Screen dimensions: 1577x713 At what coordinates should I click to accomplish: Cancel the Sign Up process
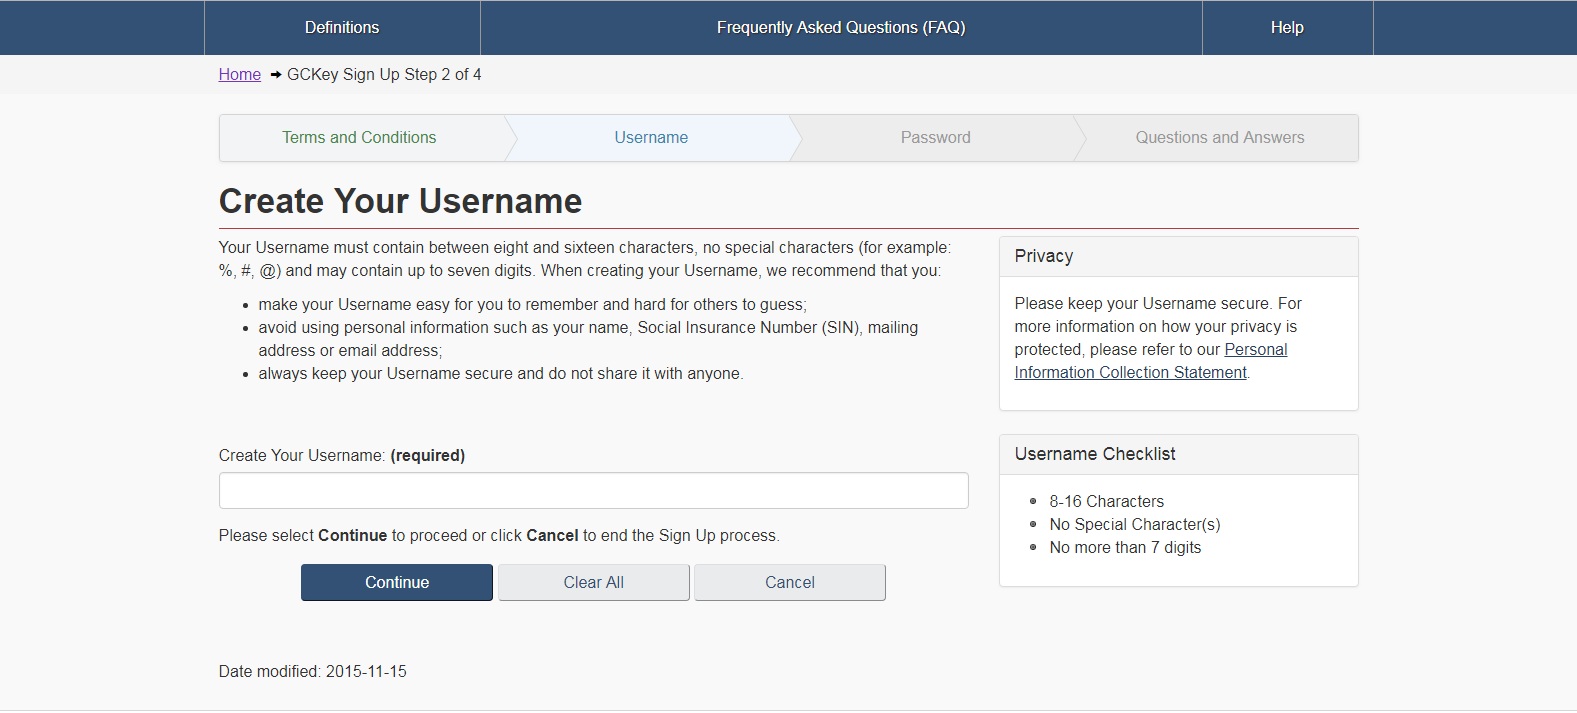pos(789,583)
